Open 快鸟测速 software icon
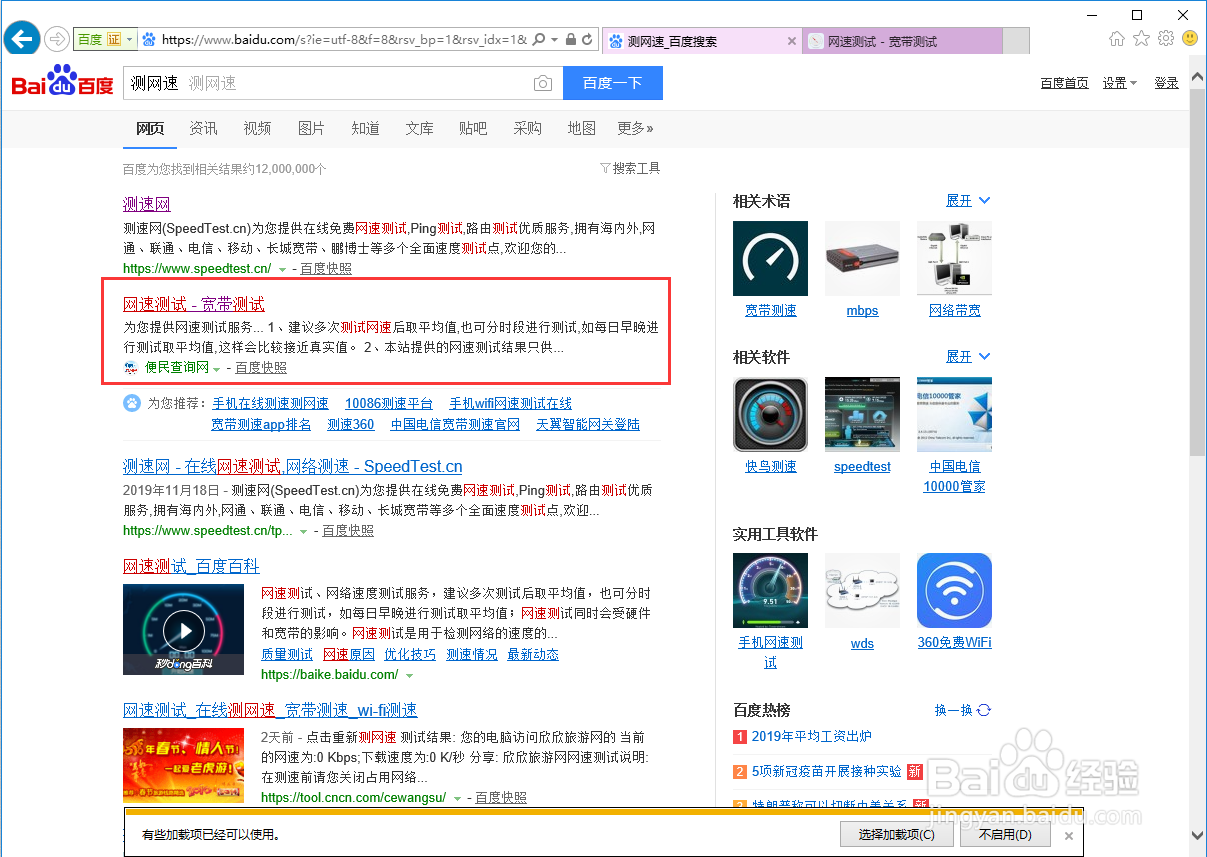This screenshot has width=1207, height=857. tap(770, 415)
